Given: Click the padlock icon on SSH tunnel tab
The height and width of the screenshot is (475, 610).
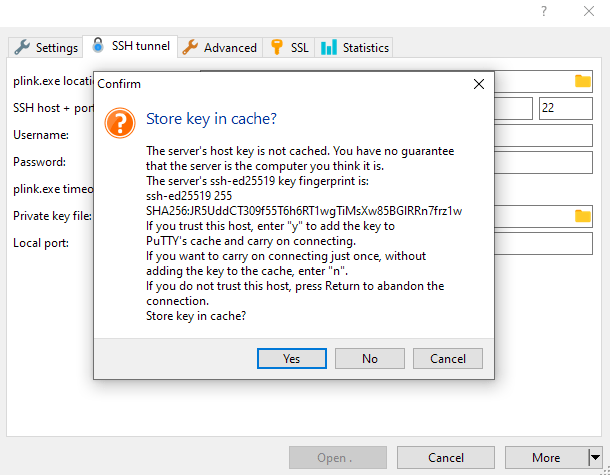Looking at the screenshot, I should pos(98,46).
